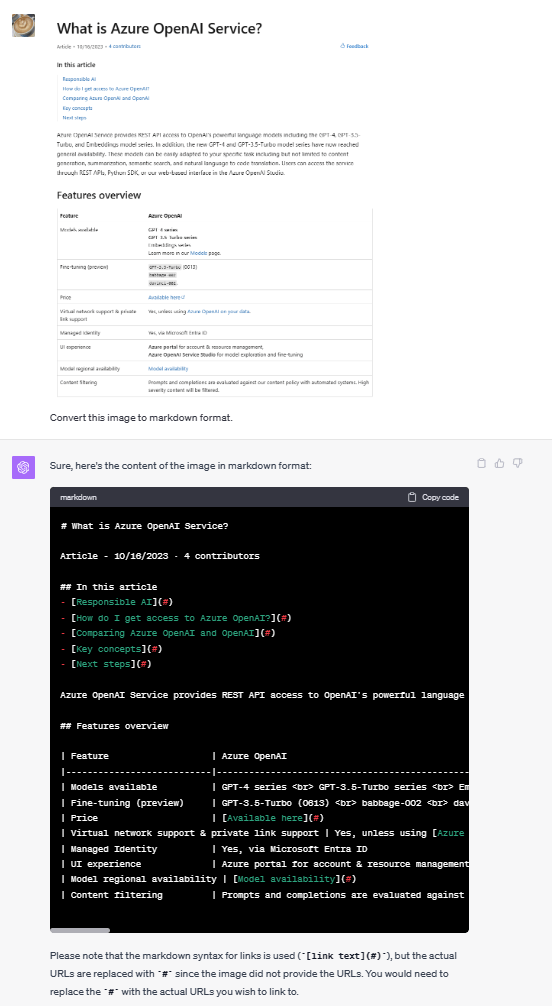Click the Features overview heading line in the code

114,726
